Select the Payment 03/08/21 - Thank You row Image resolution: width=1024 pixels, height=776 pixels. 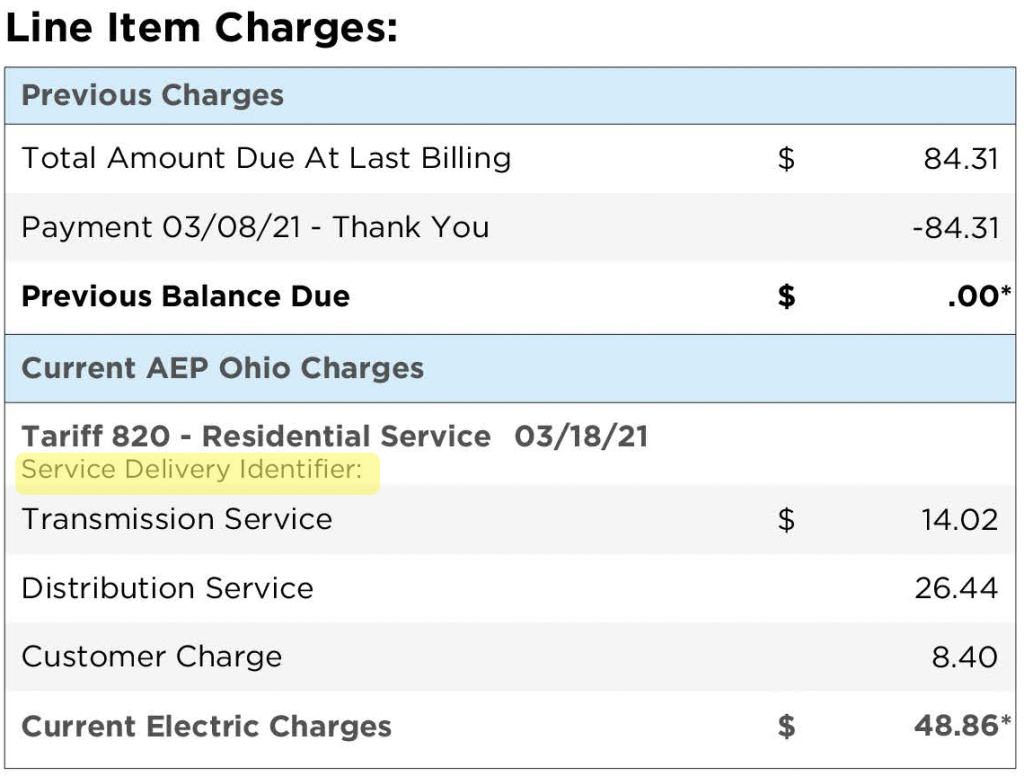tap(255, 227)
